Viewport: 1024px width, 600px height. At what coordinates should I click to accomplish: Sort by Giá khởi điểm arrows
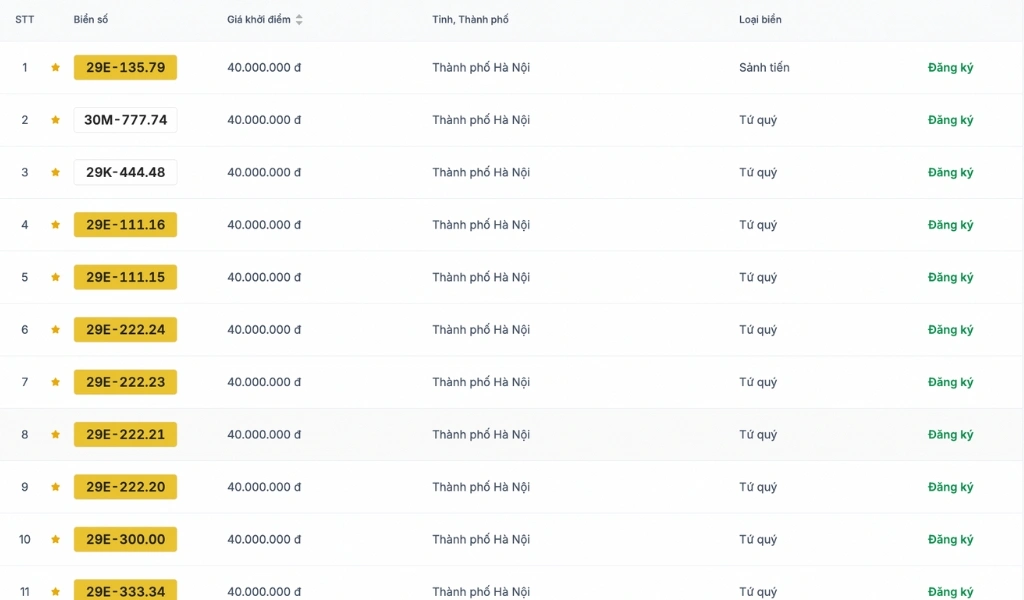point(299,20)
